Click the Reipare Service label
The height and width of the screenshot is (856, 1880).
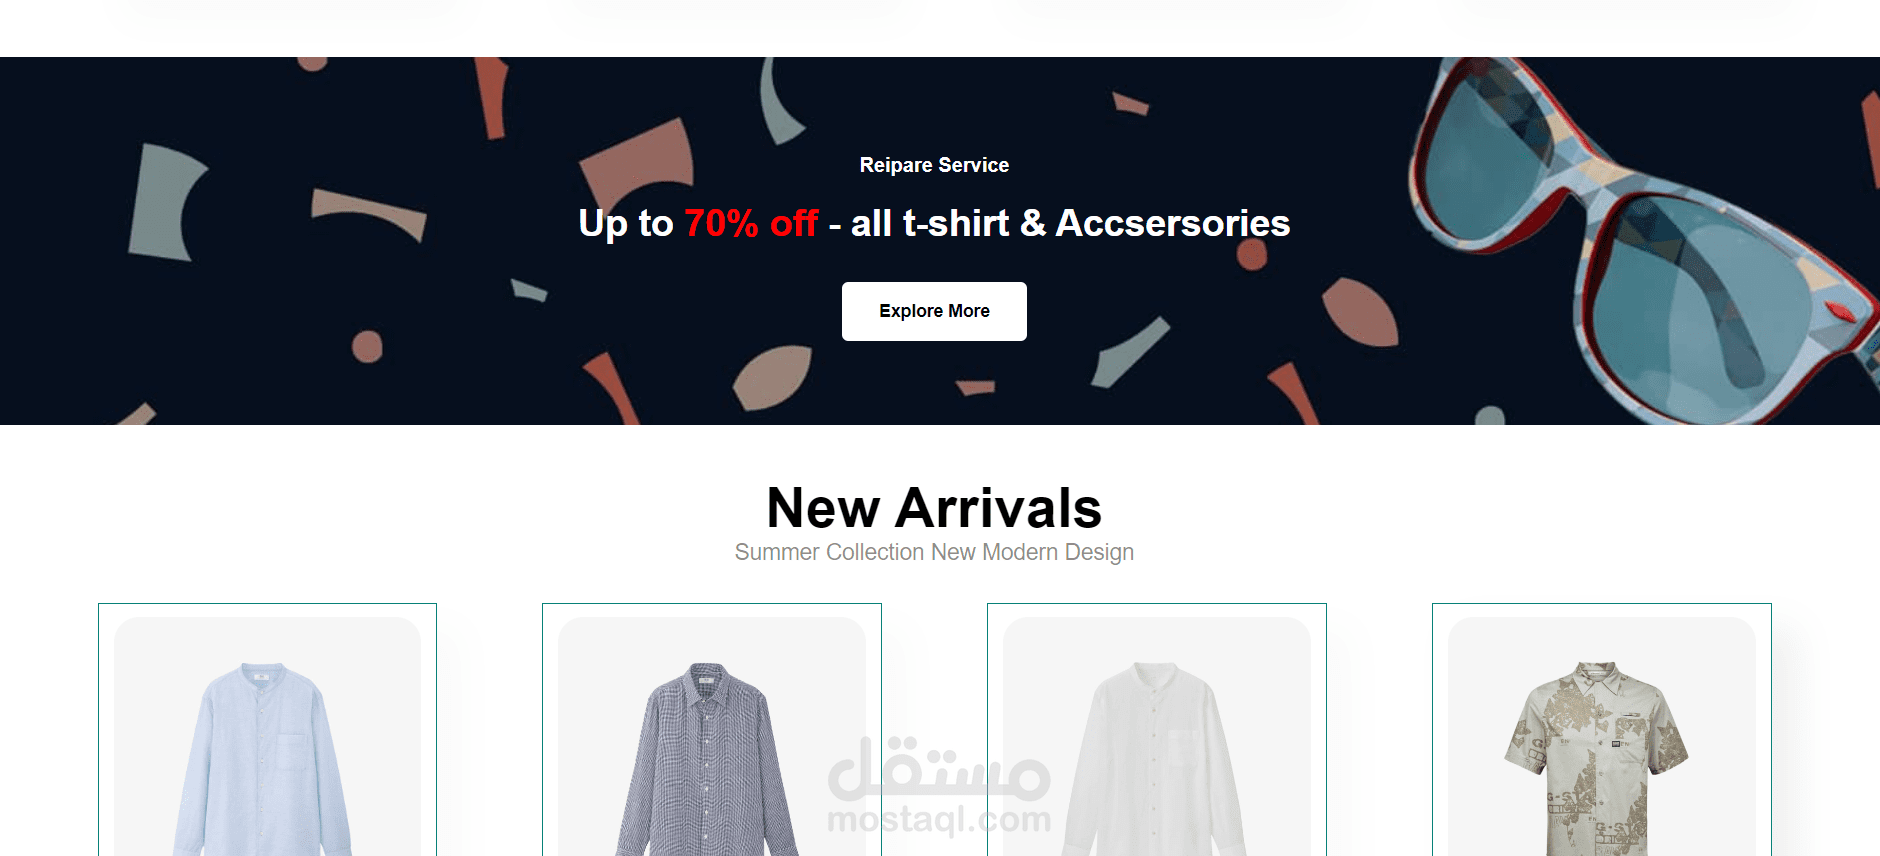coord(934,165)
